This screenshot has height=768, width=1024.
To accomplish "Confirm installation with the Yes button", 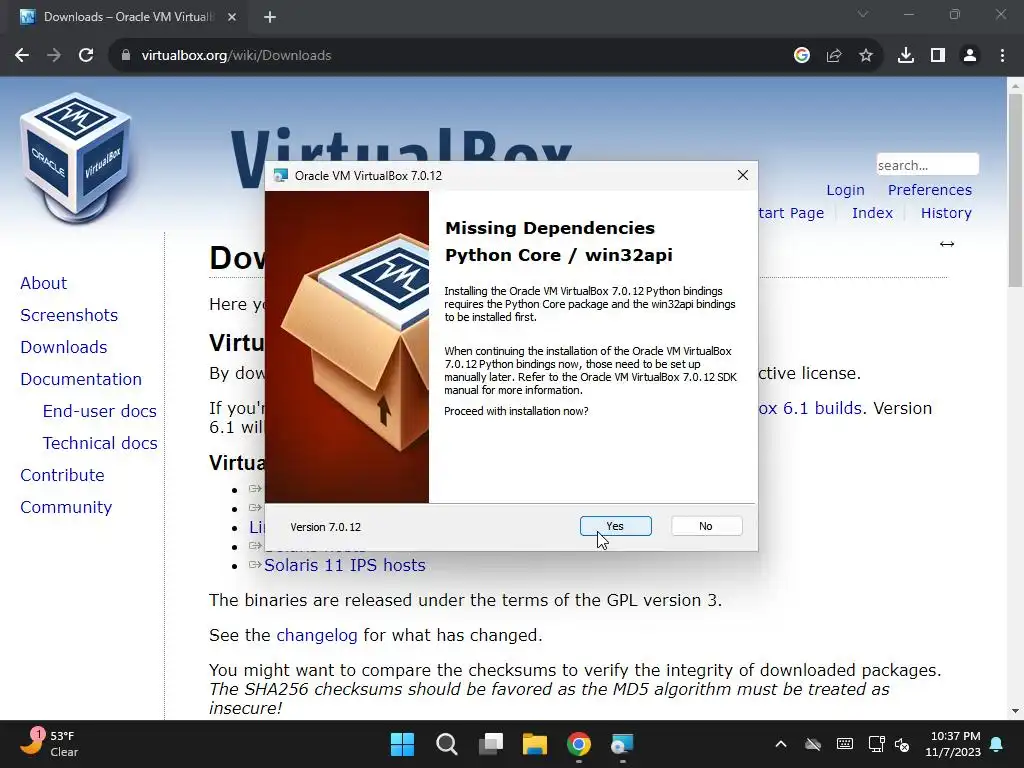I will click(x=615, y=526).
